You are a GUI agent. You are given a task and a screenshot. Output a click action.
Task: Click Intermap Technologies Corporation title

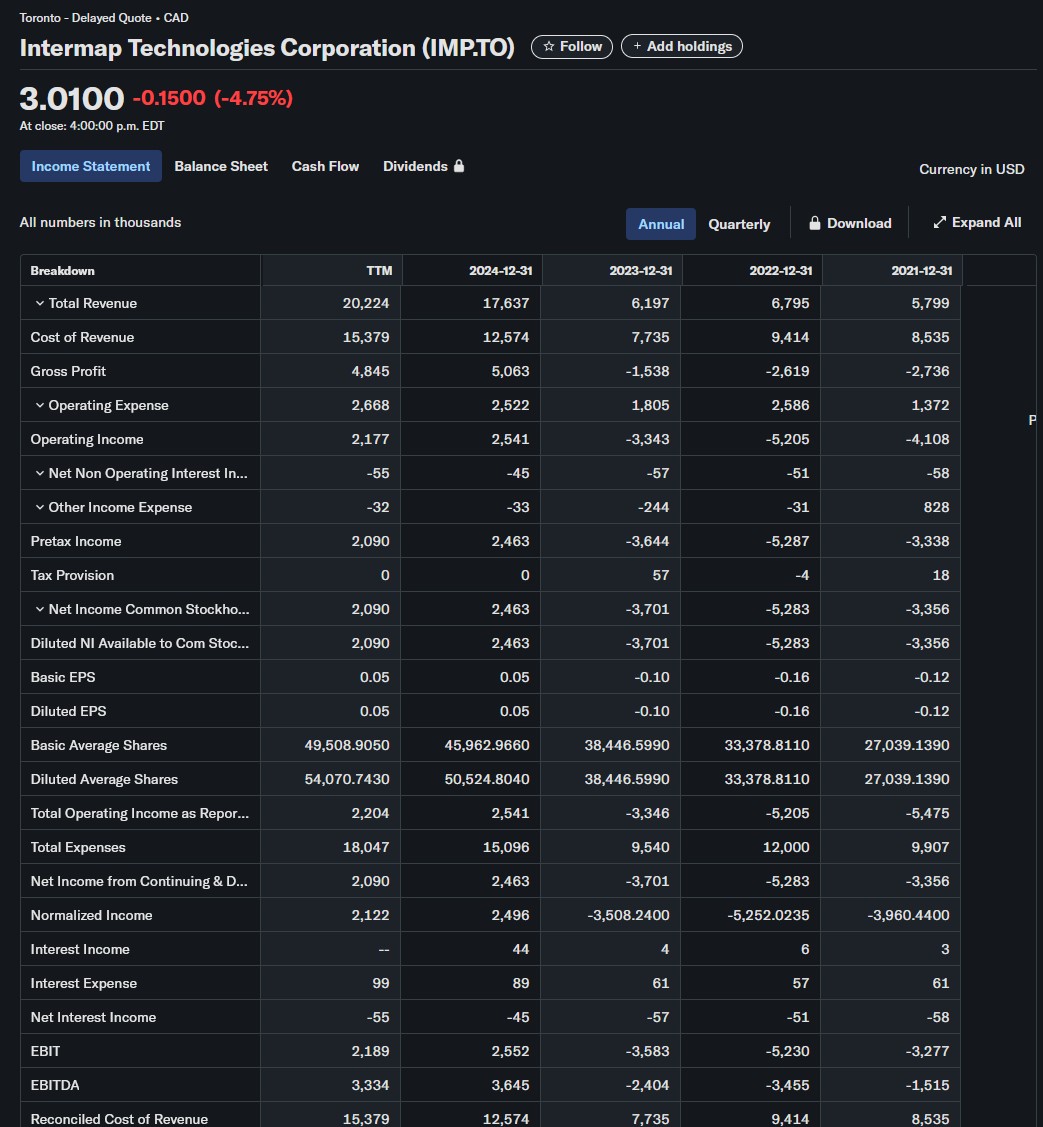tap(267, 47)
